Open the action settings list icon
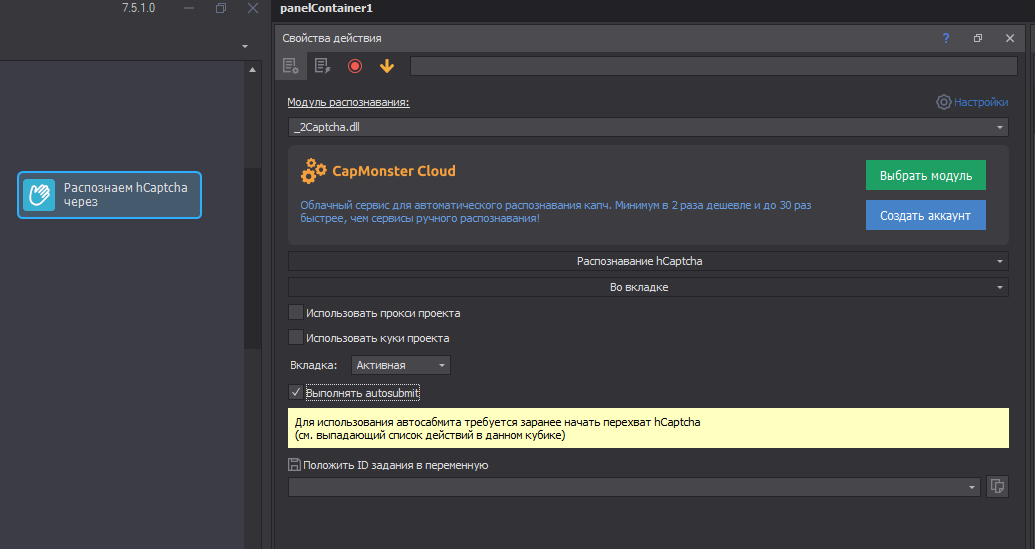The width and height of the screenshot is (1035, 549). [x=290, y=66]
